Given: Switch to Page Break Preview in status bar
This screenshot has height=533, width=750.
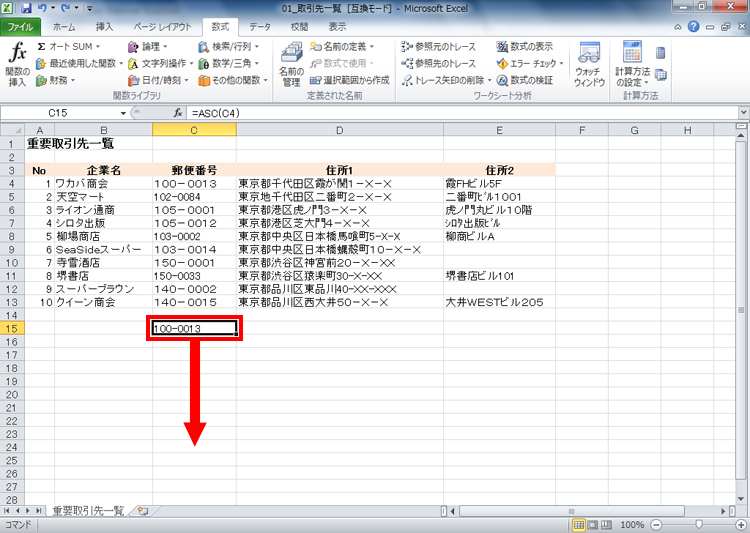Looking at the screenshot, I should [x=606, y=525].
